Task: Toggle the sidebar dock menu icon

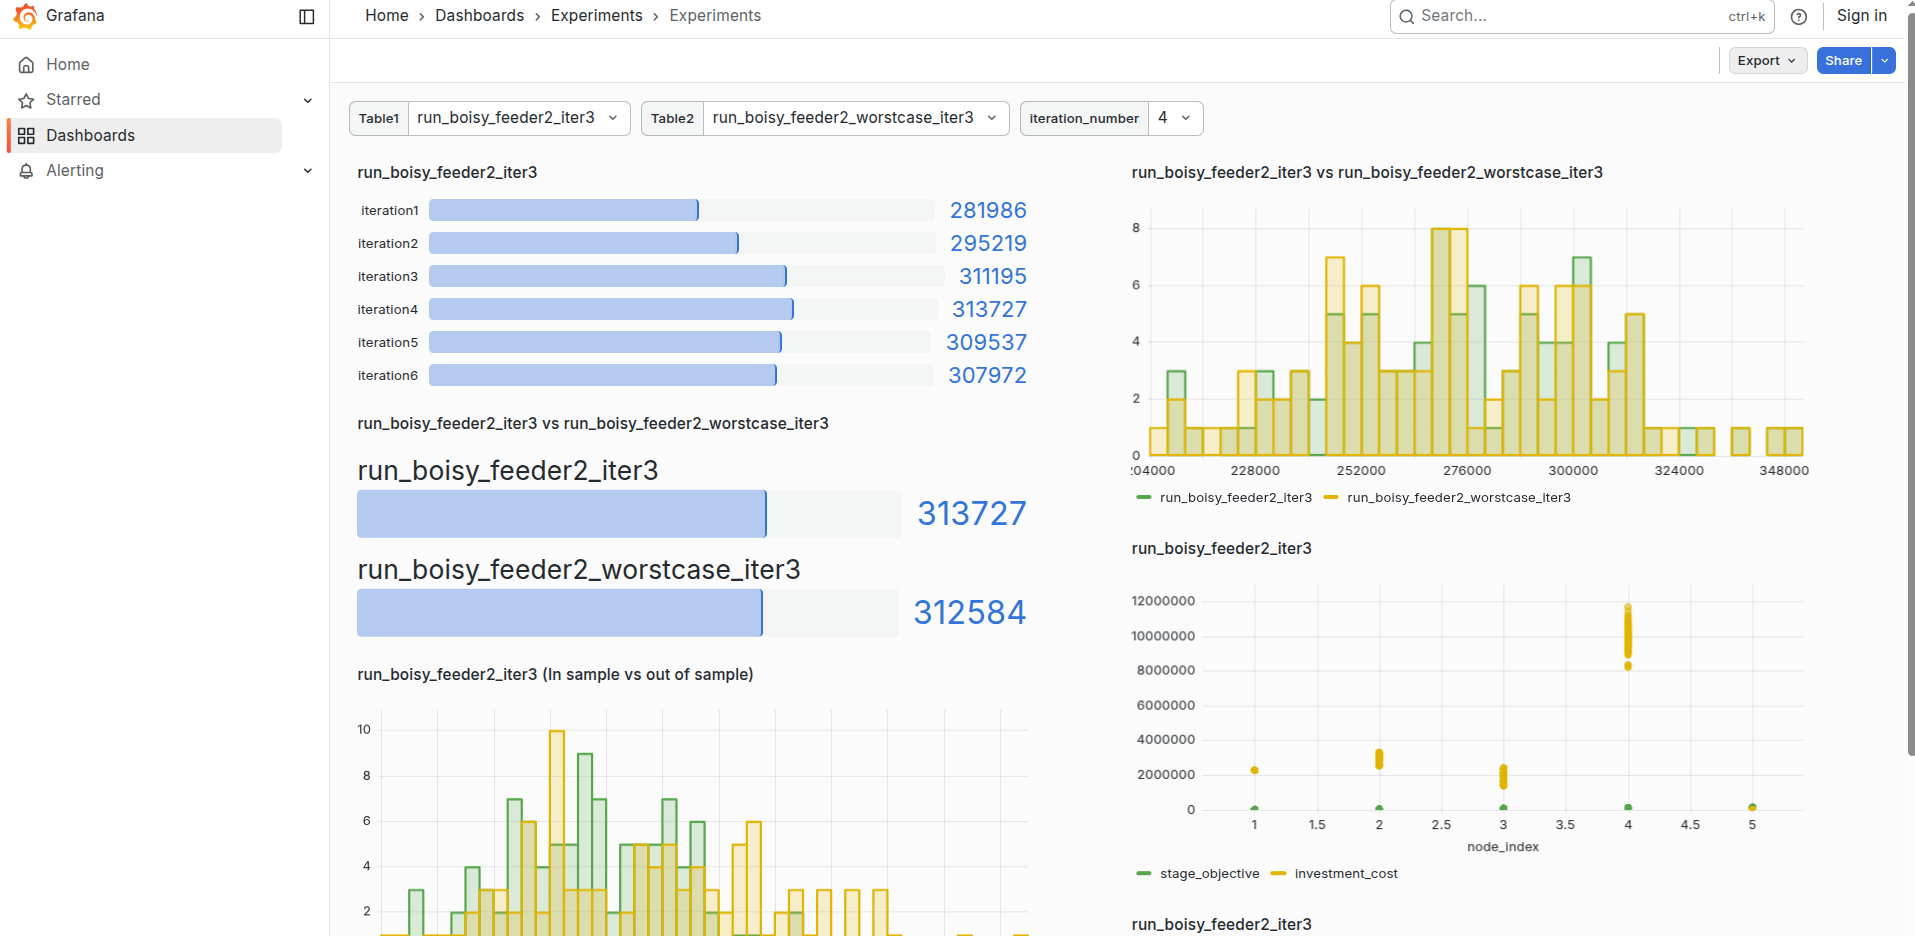Action: coord(307,16)
